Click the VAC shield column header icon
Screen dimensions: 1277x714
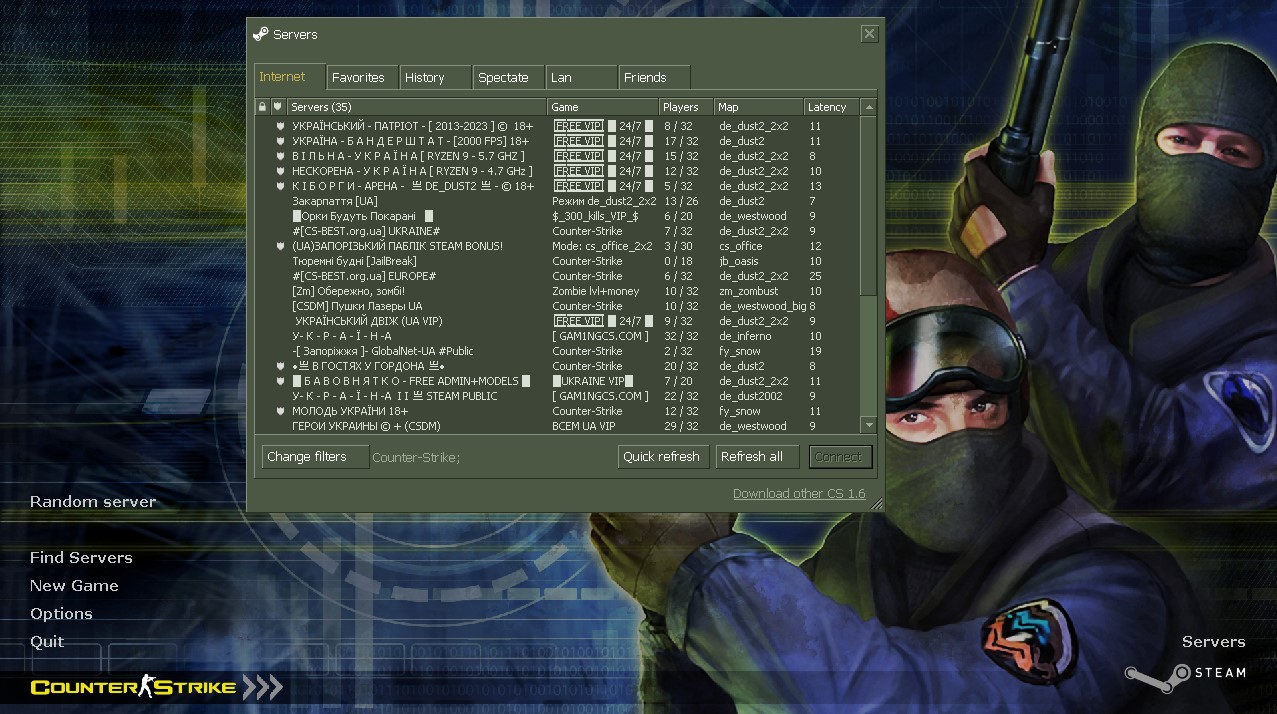tap(278, 107)
